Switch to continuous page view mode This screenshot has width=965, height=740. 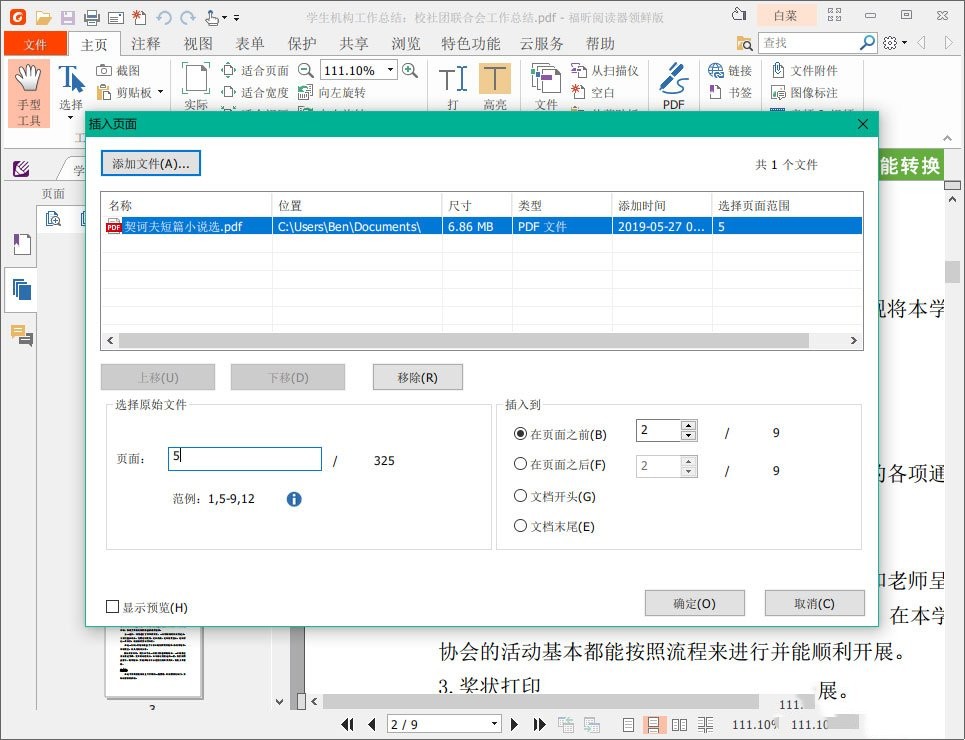click(654, 725)
